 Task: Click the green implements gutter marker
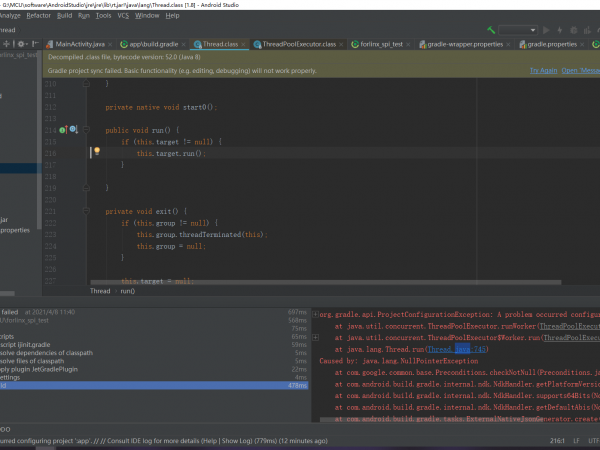tap(62, 130)
